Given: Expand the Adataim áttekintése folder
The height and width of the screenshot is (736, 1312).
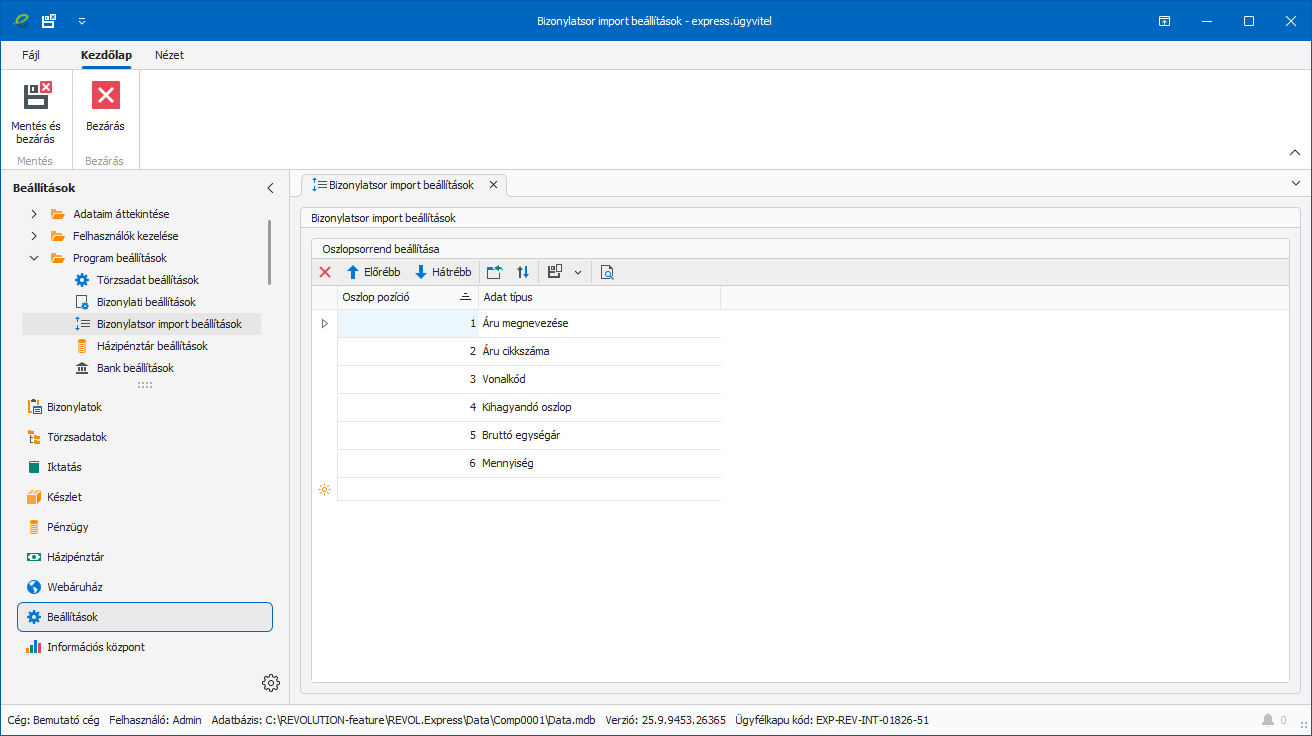Looking at the screenshot, I should coord(34,214).
